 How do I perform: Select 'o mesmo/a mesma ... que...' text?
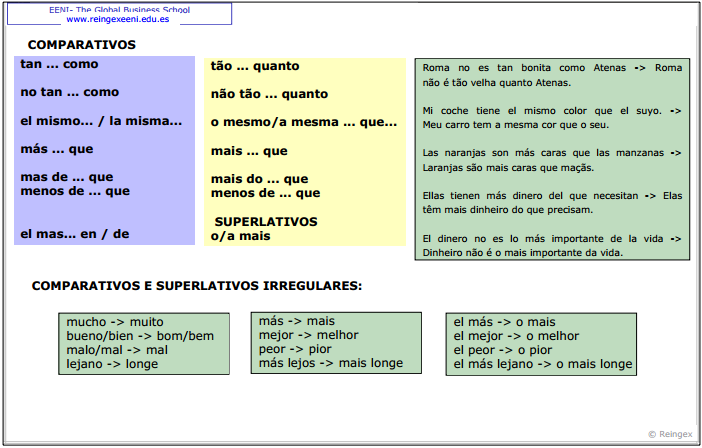coord(303,122)
